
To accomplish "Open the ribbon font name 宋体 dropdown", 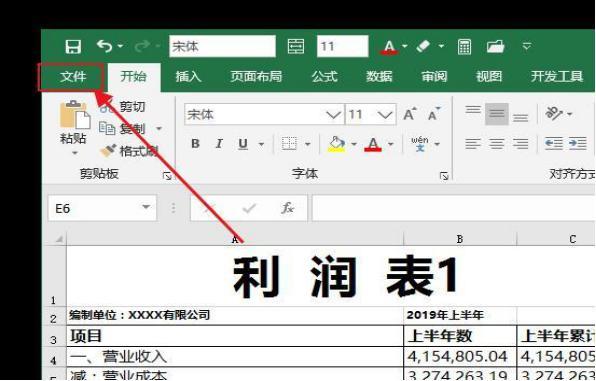I will point(333,114).
